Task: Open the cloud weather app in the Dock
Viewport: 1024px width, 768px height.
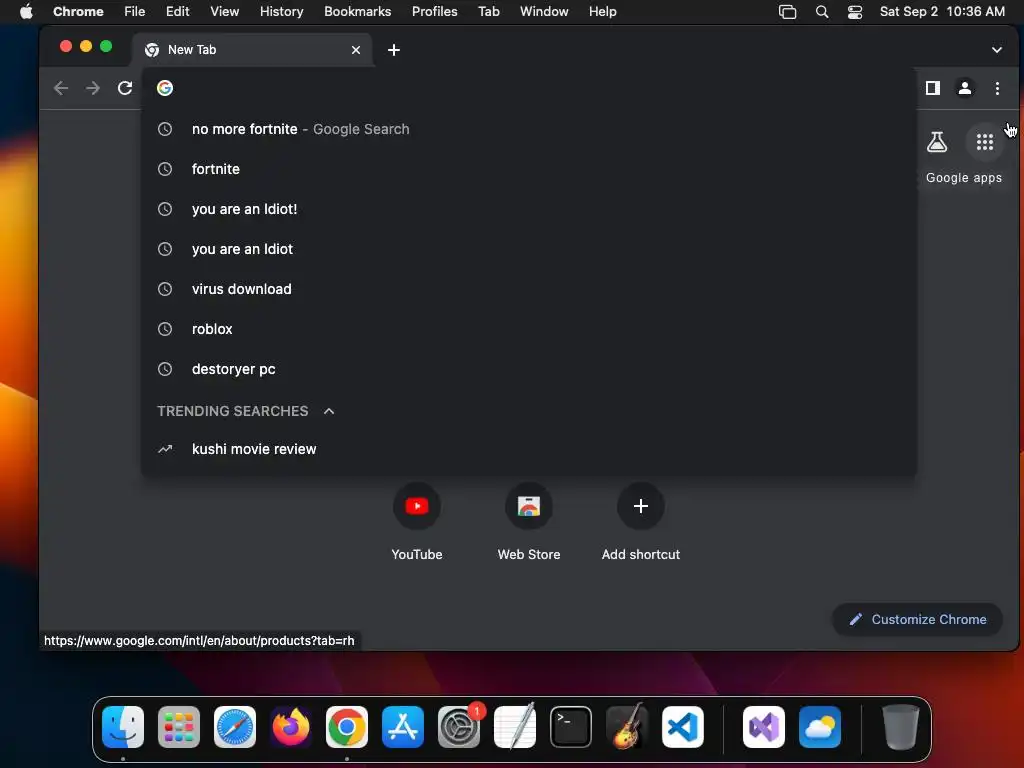Action: tap(820, 727)
